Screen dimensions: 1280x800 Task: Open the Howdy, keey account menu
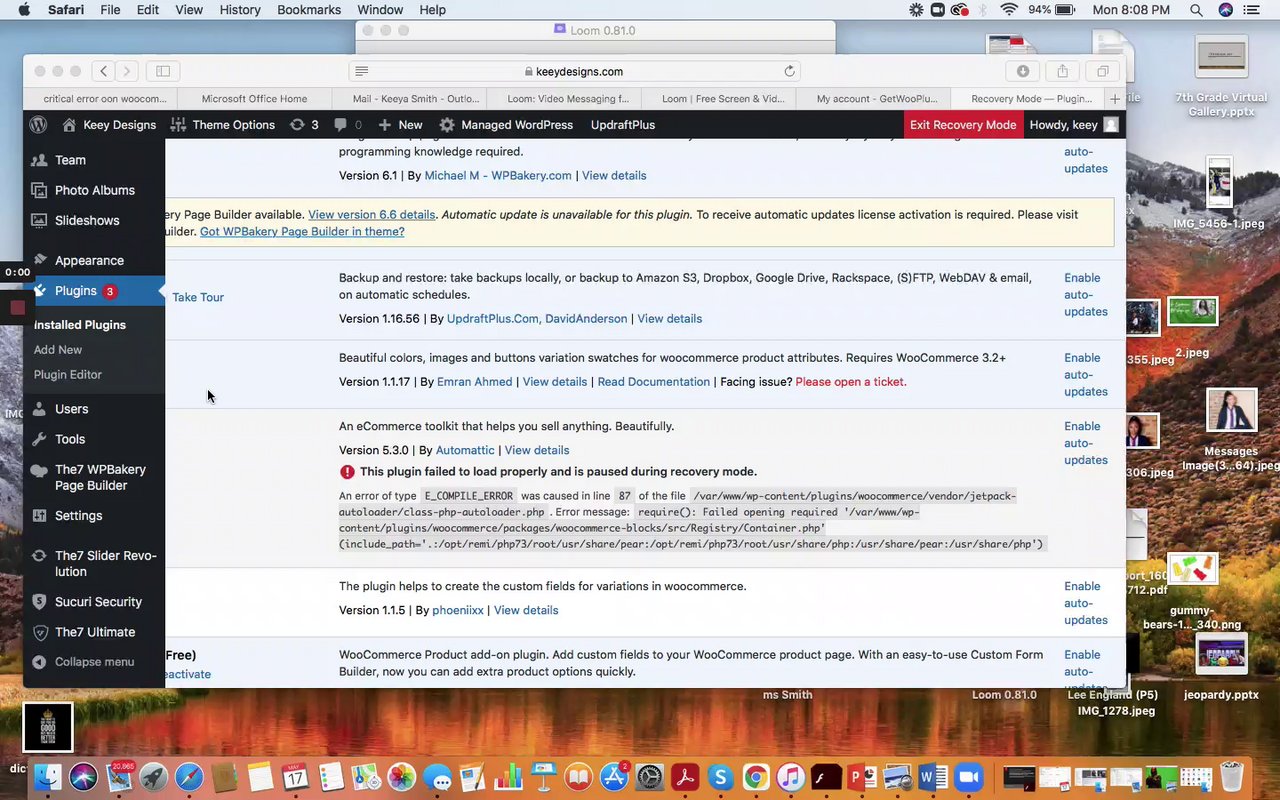[x=1073, y=125]
